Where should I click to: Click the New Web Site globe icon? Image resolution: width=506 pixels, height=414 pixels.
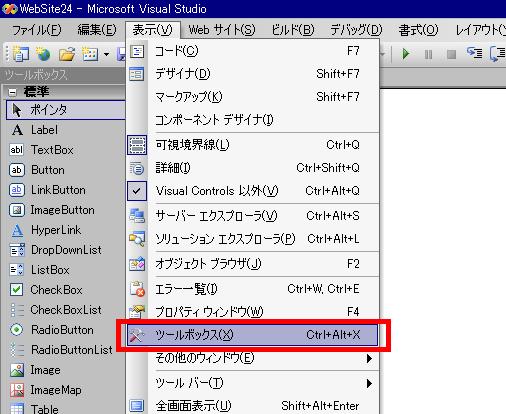click(x=43, y=54)
